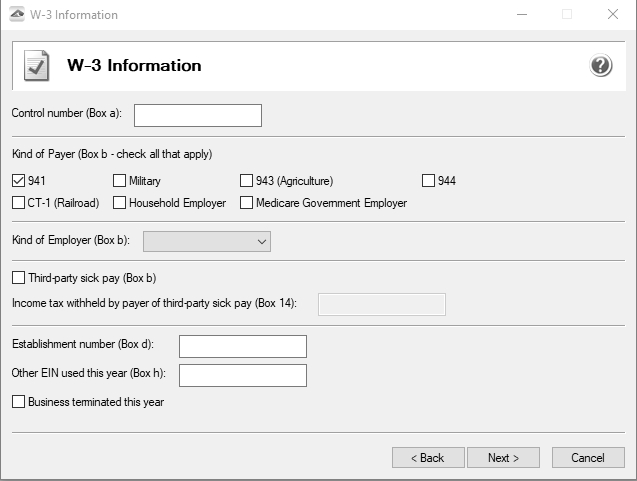Focus the Control number field
The height and width of the screenshot is (481, 637).
198,115
